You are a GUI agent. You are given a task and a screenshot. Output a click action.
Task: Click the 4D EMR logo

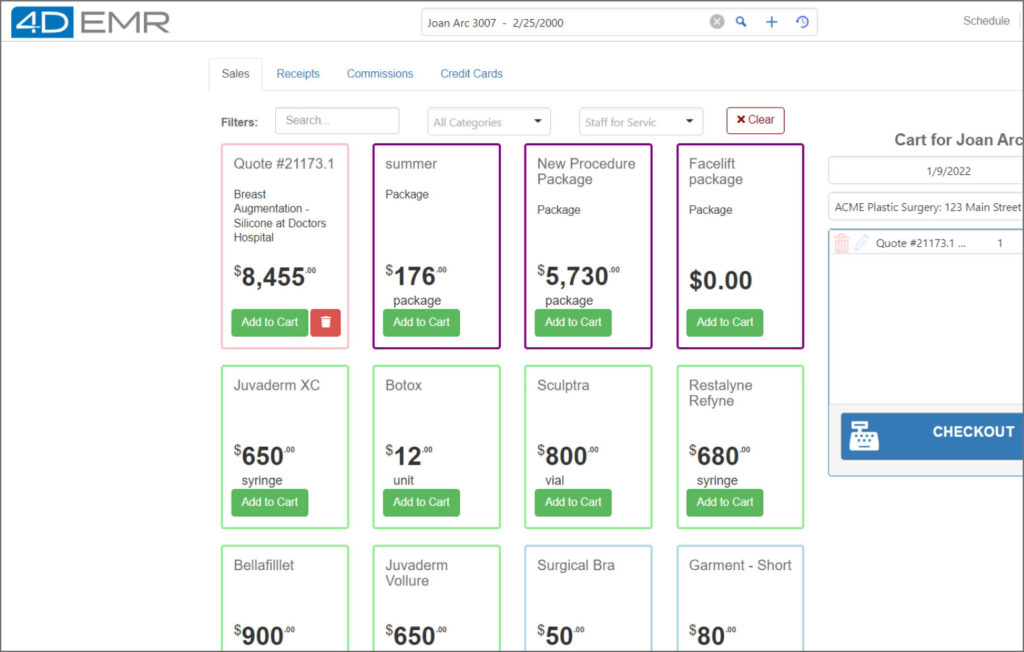(90, 22)
